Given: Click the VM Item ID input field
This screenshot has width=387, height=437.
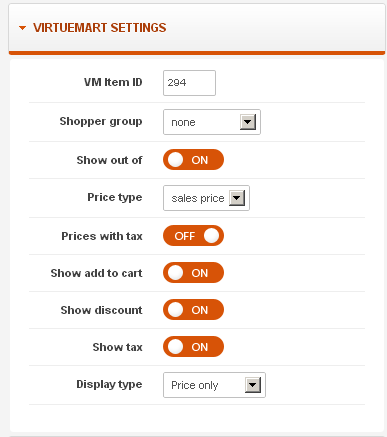Looking at the screenshot, I should point(189,83).
